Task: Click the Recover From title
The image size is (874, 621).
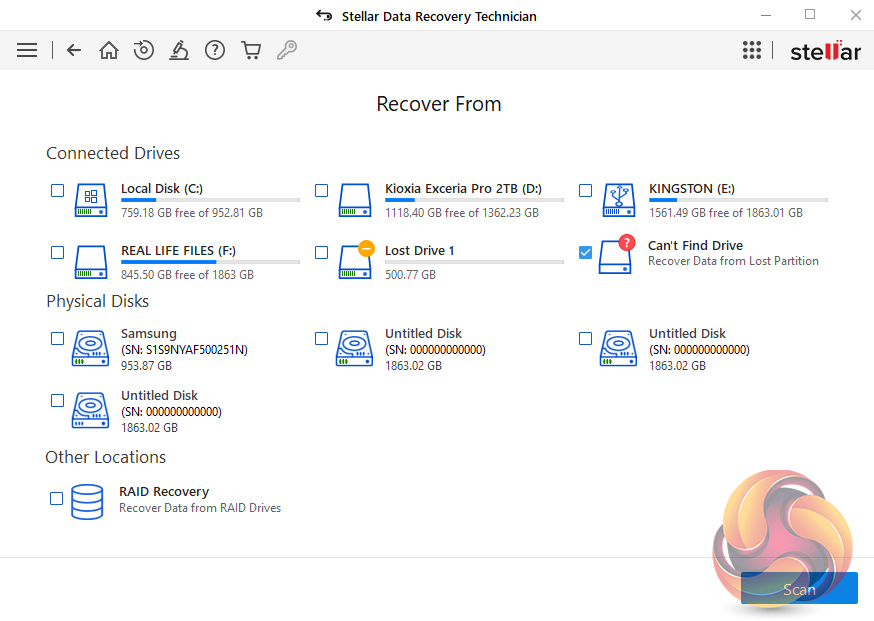Action: (x=439, y=104)
